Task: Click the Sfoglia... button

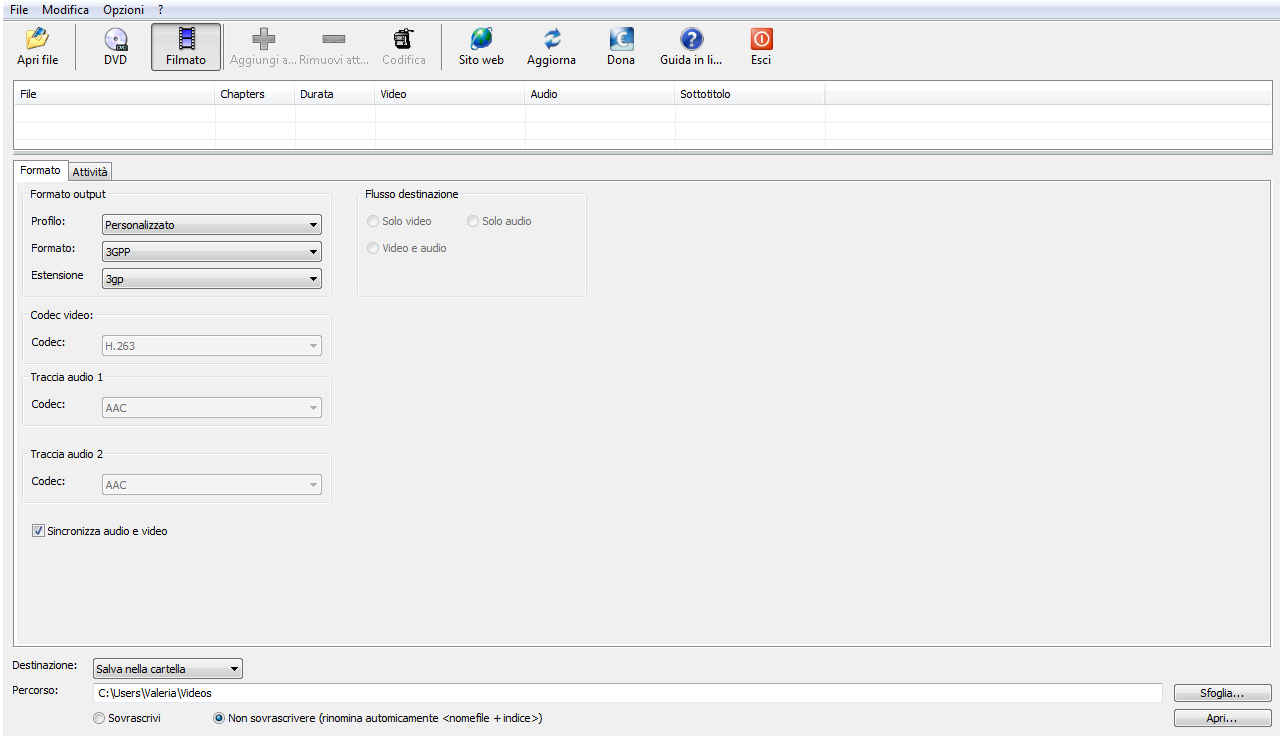Action: (x=1222, y=693)
